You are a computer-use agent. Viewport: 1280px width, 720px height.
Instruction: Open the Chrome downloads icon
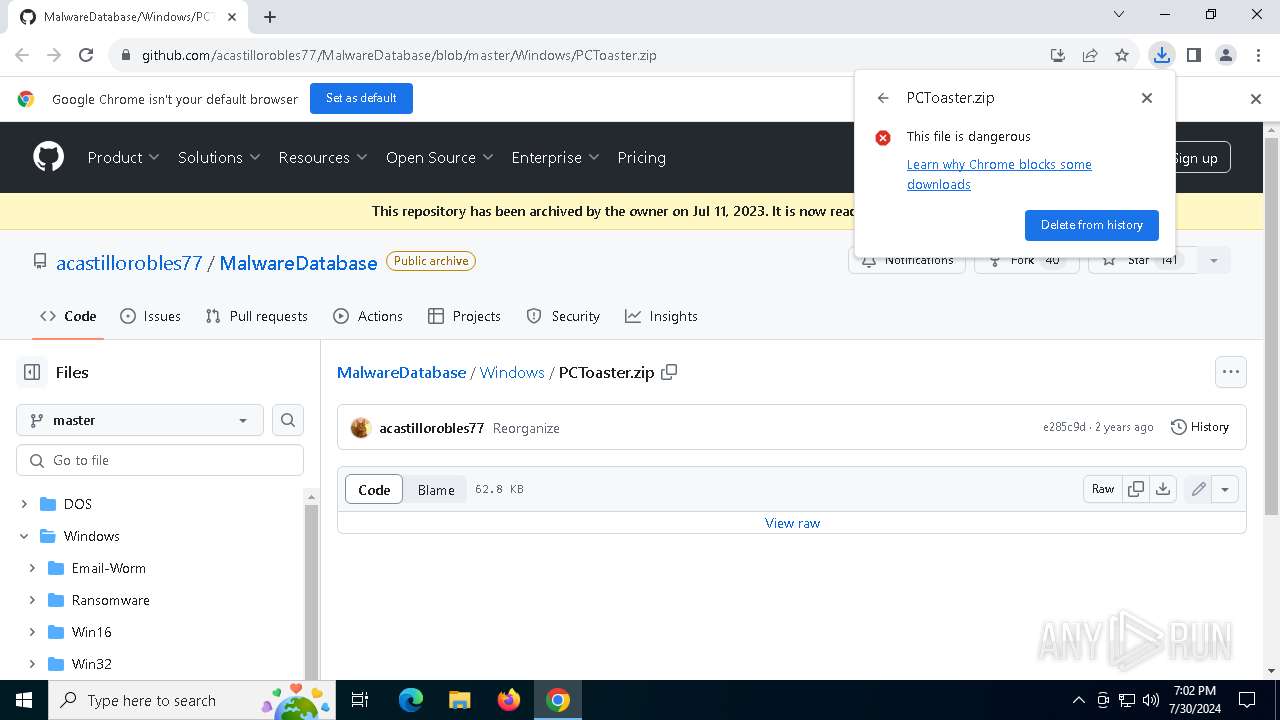point(1161,55)
